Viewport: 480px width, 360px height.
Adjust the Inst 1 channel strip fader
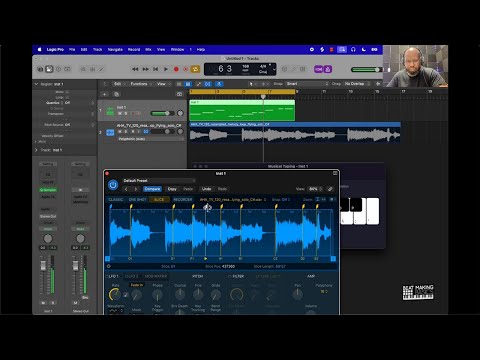43,266
